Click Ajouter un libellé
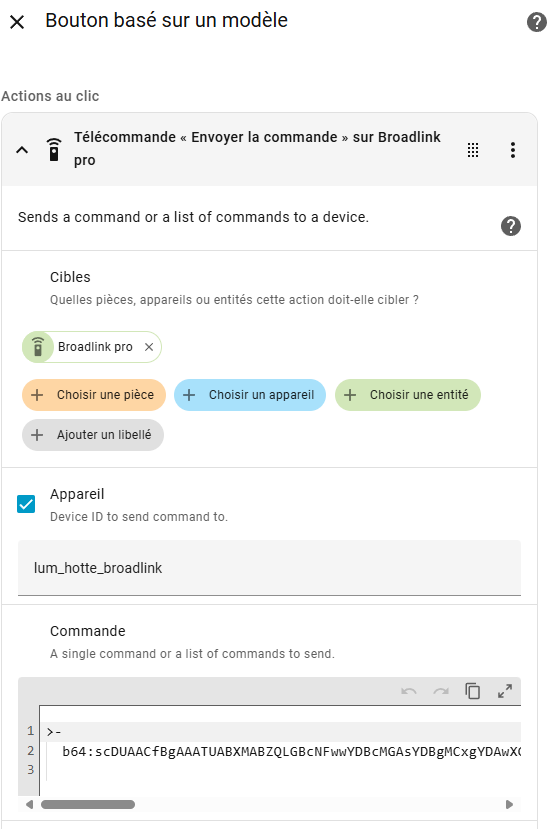This screenshot has width=560, height=829. (x=93, y=435)
